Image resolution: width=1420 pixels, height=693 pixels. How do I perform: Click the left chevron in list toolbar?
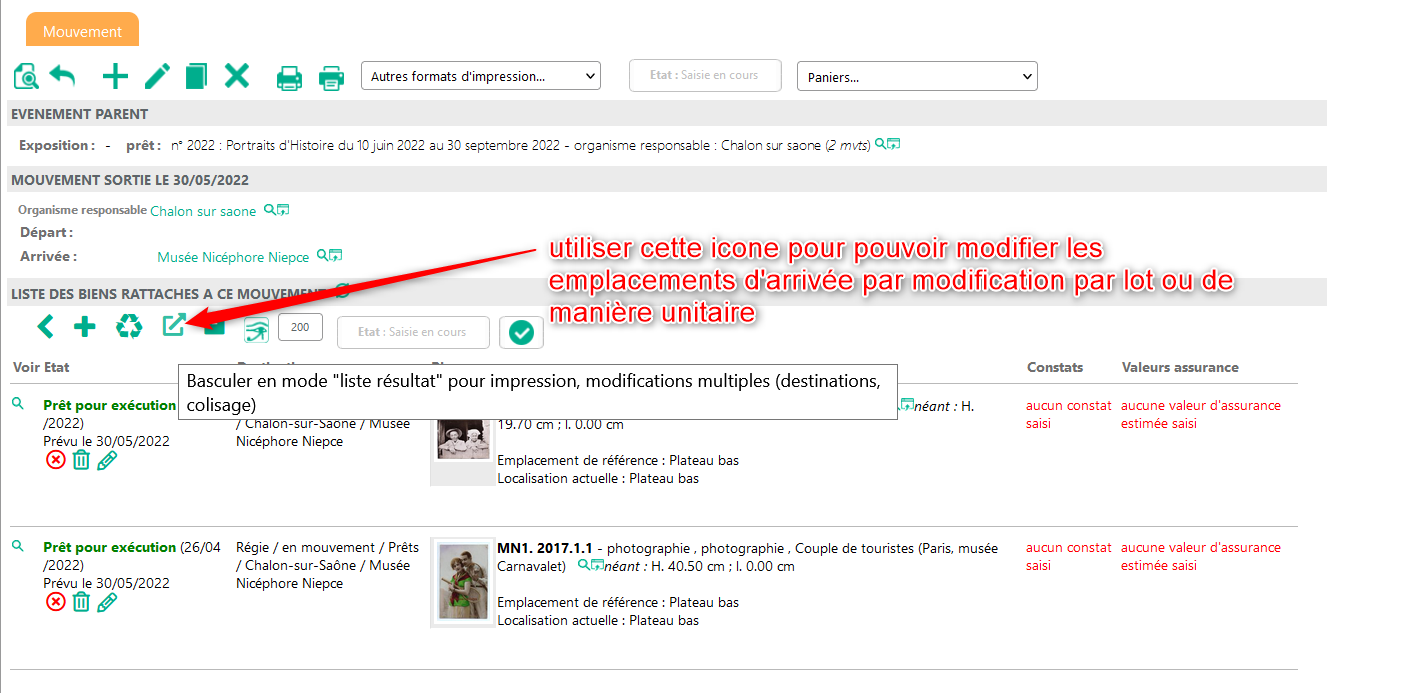[45, 326]
